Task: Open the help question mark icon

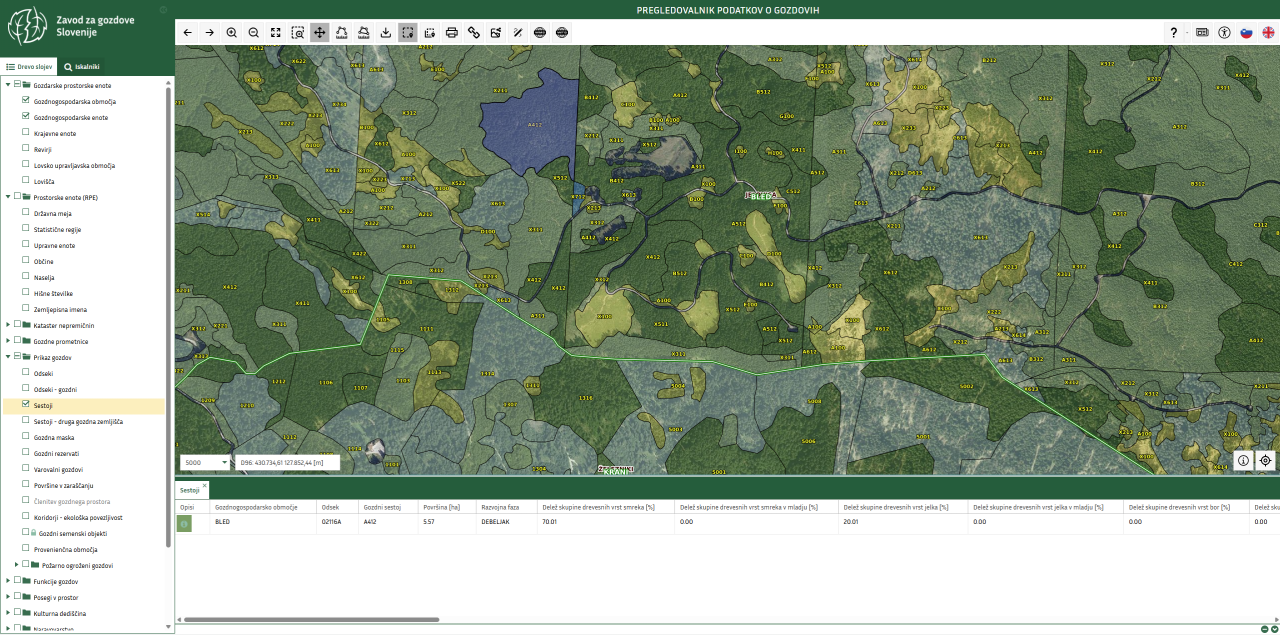Action: pos(1174,32)
